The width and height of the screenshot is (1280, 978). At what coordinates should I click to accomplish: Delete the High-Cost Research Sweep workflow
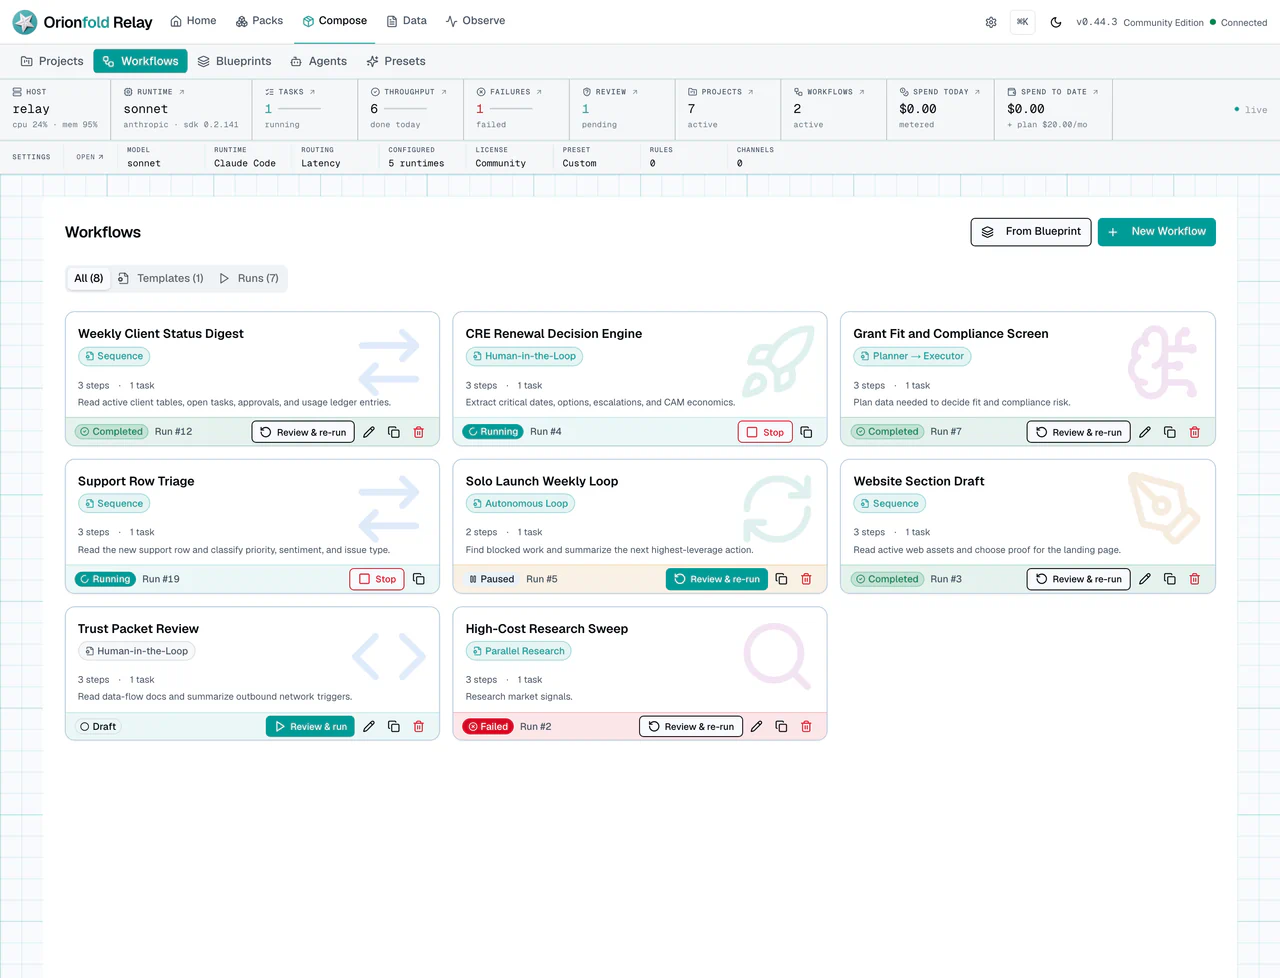tap(806, 727)
